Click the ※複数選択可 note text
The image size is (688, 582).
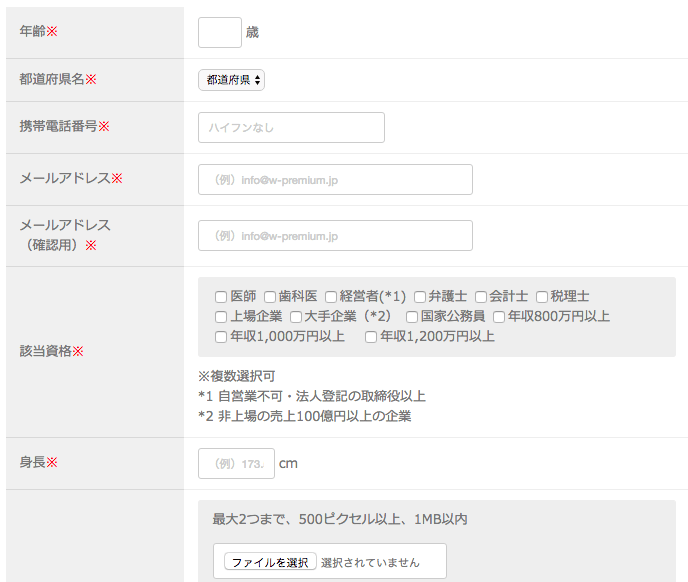tap(236, 376)
